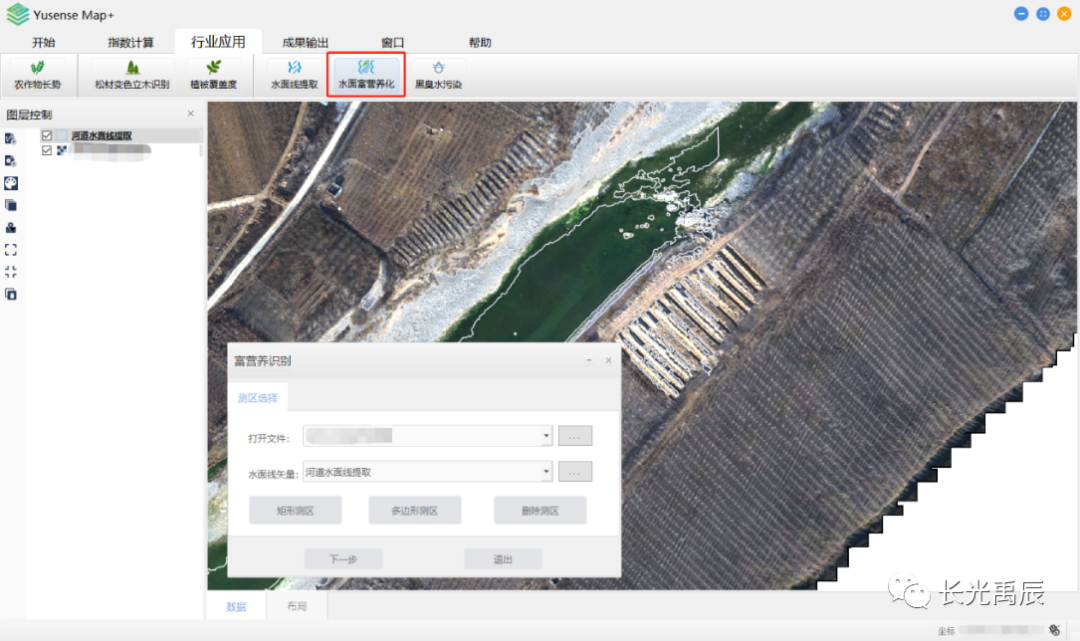Uncheck the 河道水面线提取 layer checkbox
This screenshot has height=641, width=1080.
[x=47, y=135]
